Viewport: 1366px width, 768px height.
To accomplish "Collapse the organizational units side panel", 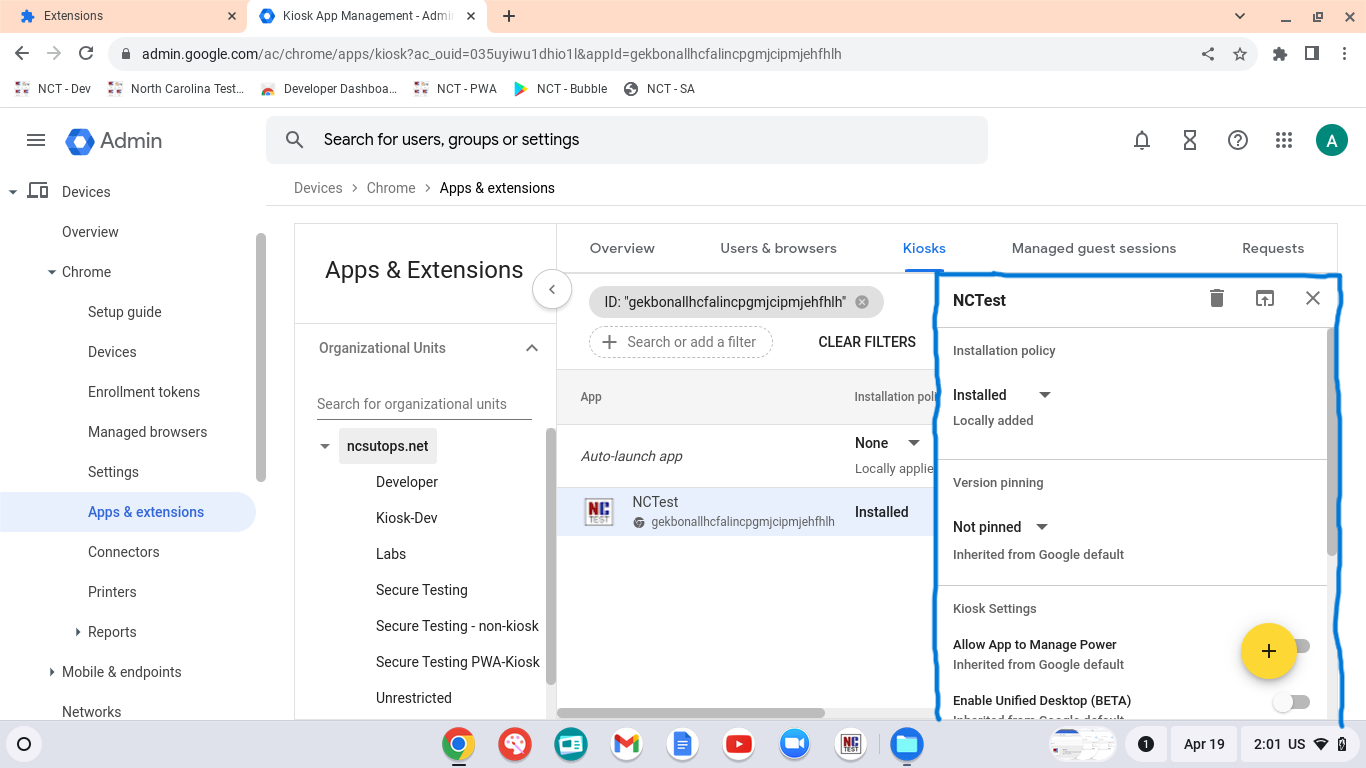I will coord(551,290).
